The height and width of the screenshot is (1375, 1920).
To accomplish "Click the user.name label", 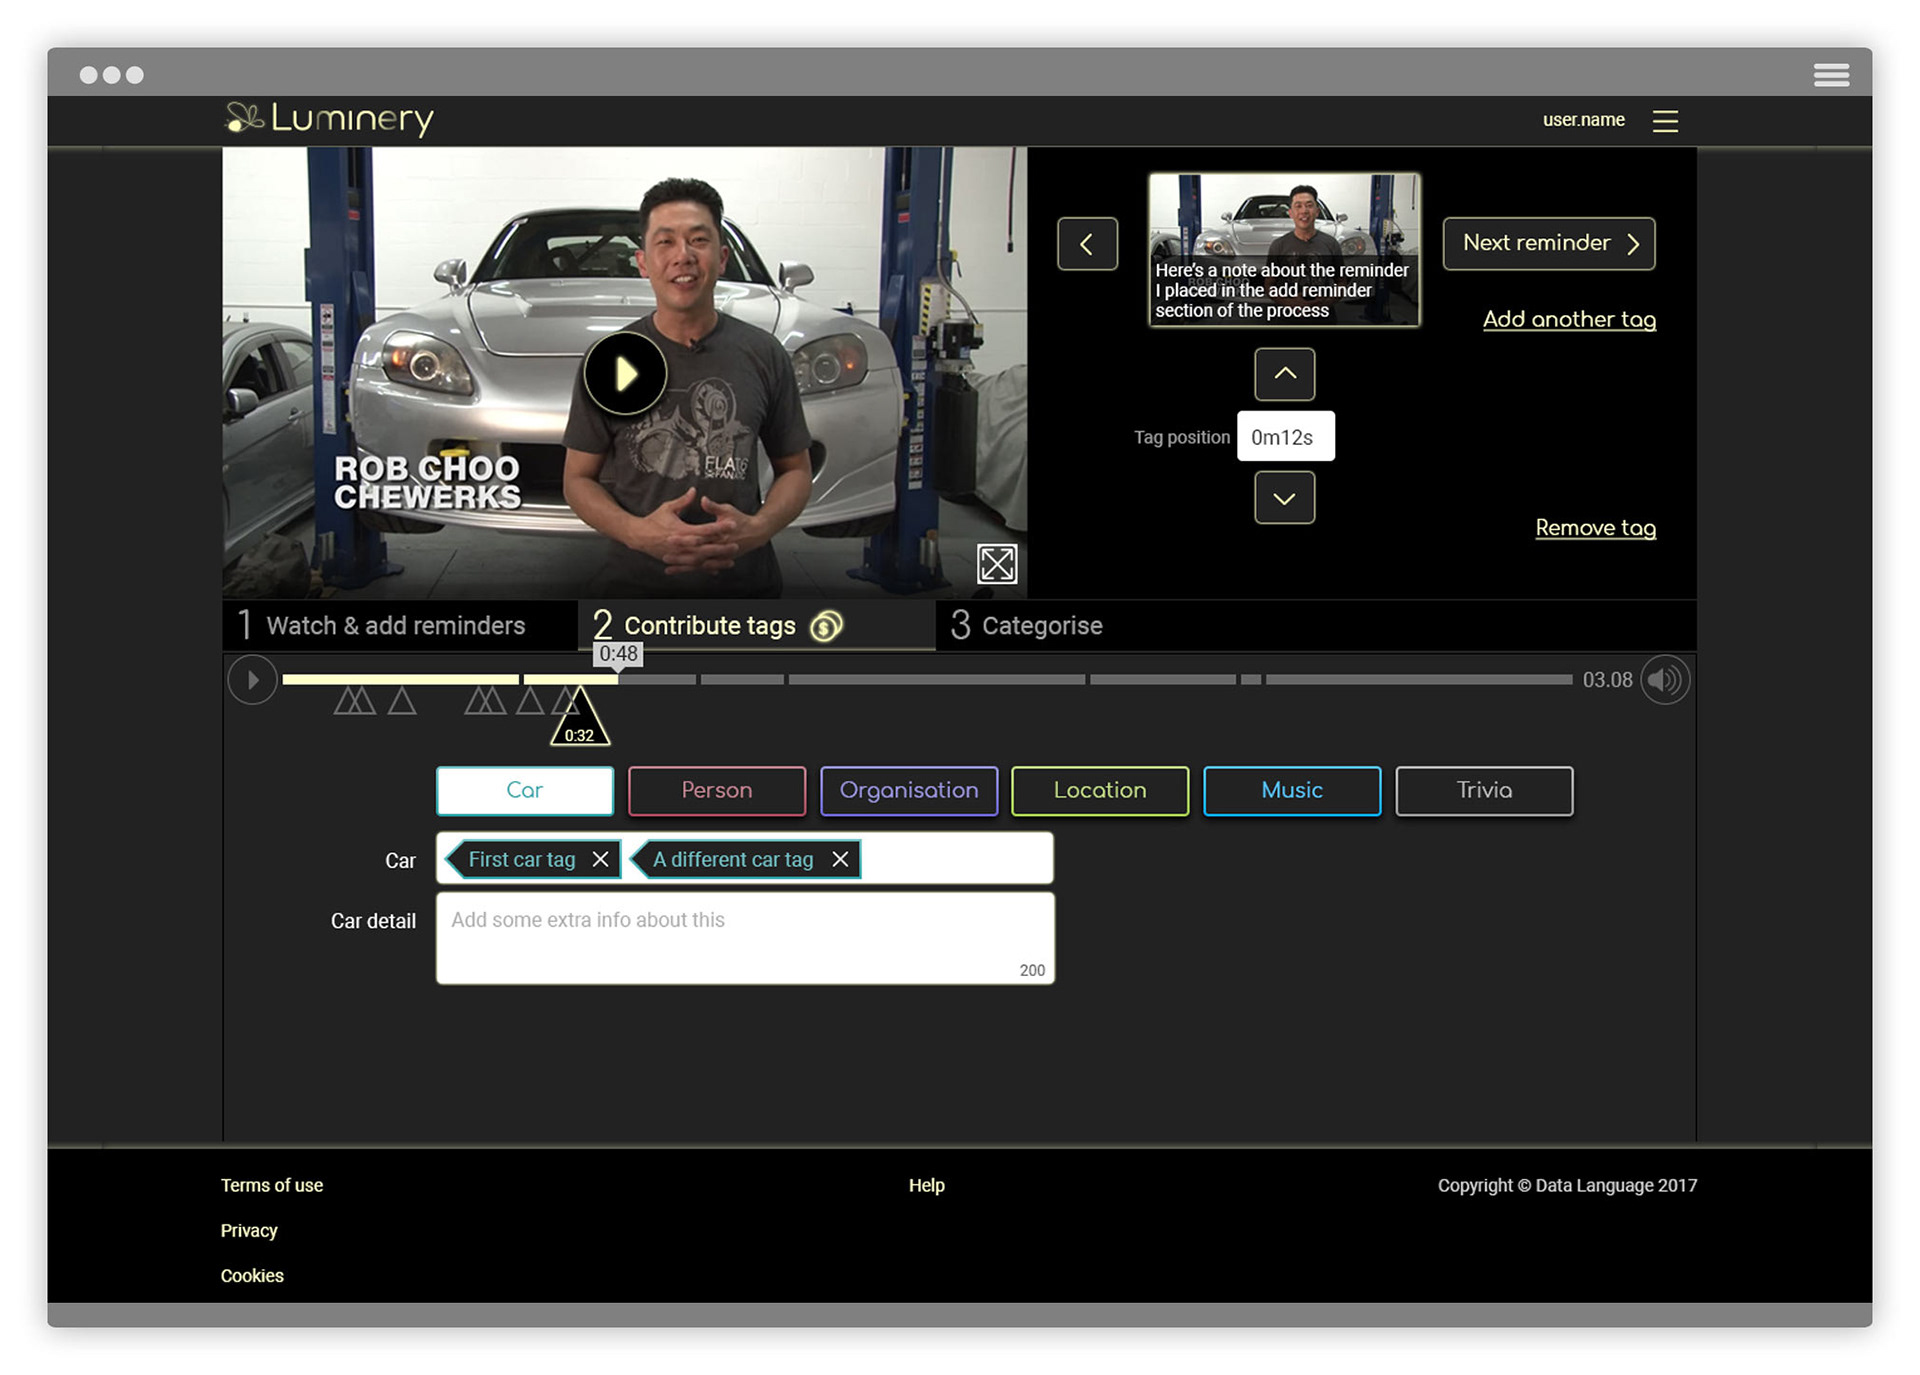I will [x=1583, y=120].
